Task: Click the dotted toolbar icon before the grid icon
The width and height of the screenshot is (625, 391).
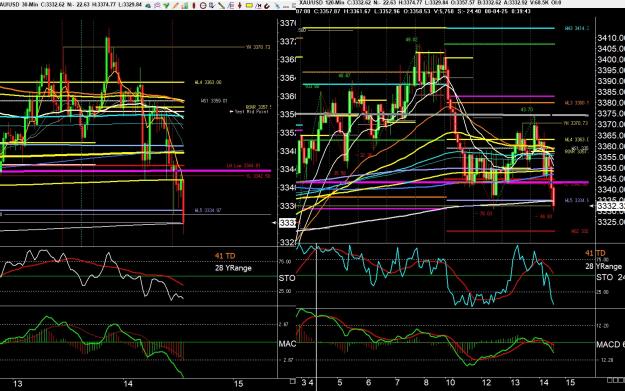Action: (x=285, y=7)
